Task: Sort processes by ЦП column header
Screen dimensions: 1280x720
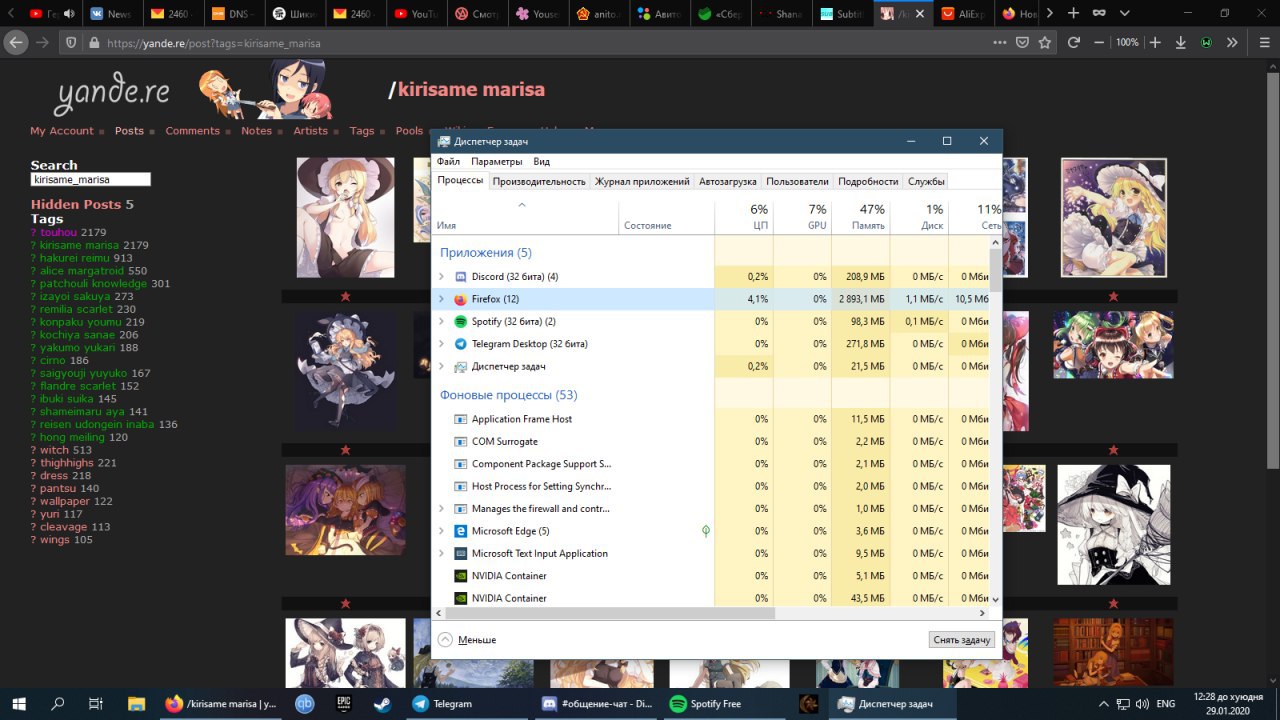Action: (744, 217)
